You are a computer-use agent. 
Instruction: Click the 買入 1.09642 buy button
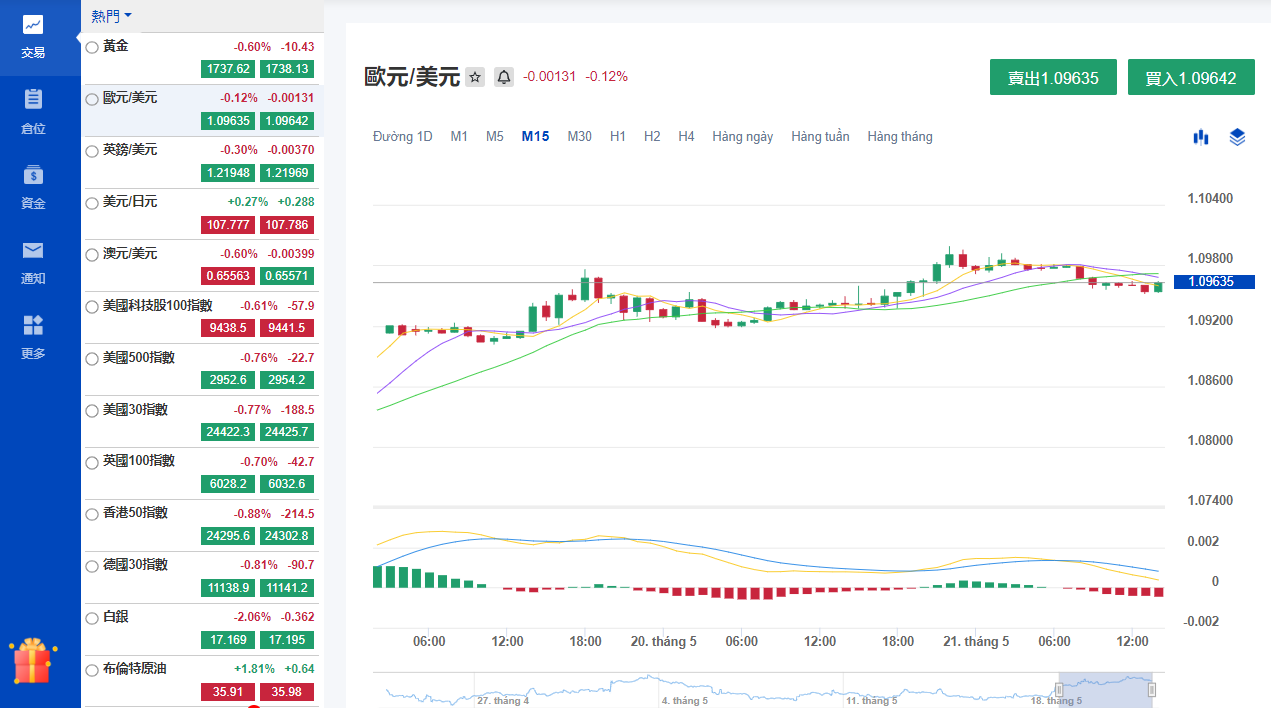coord(1191,78)
